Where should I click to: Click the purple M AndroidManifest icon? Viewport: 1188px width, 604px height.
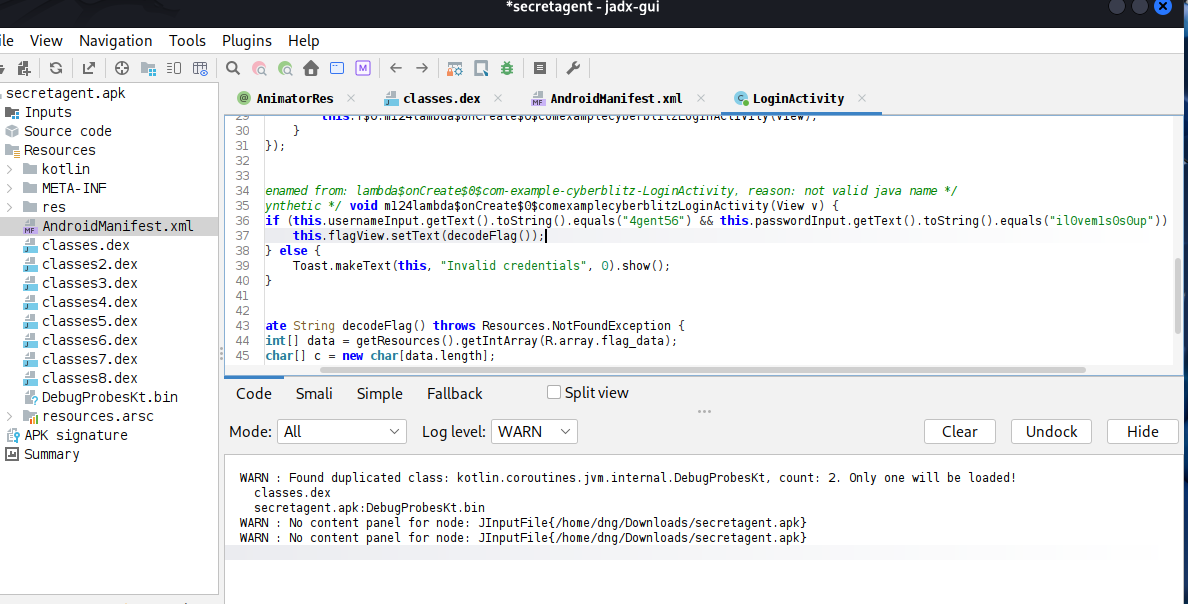click(363, 68)
